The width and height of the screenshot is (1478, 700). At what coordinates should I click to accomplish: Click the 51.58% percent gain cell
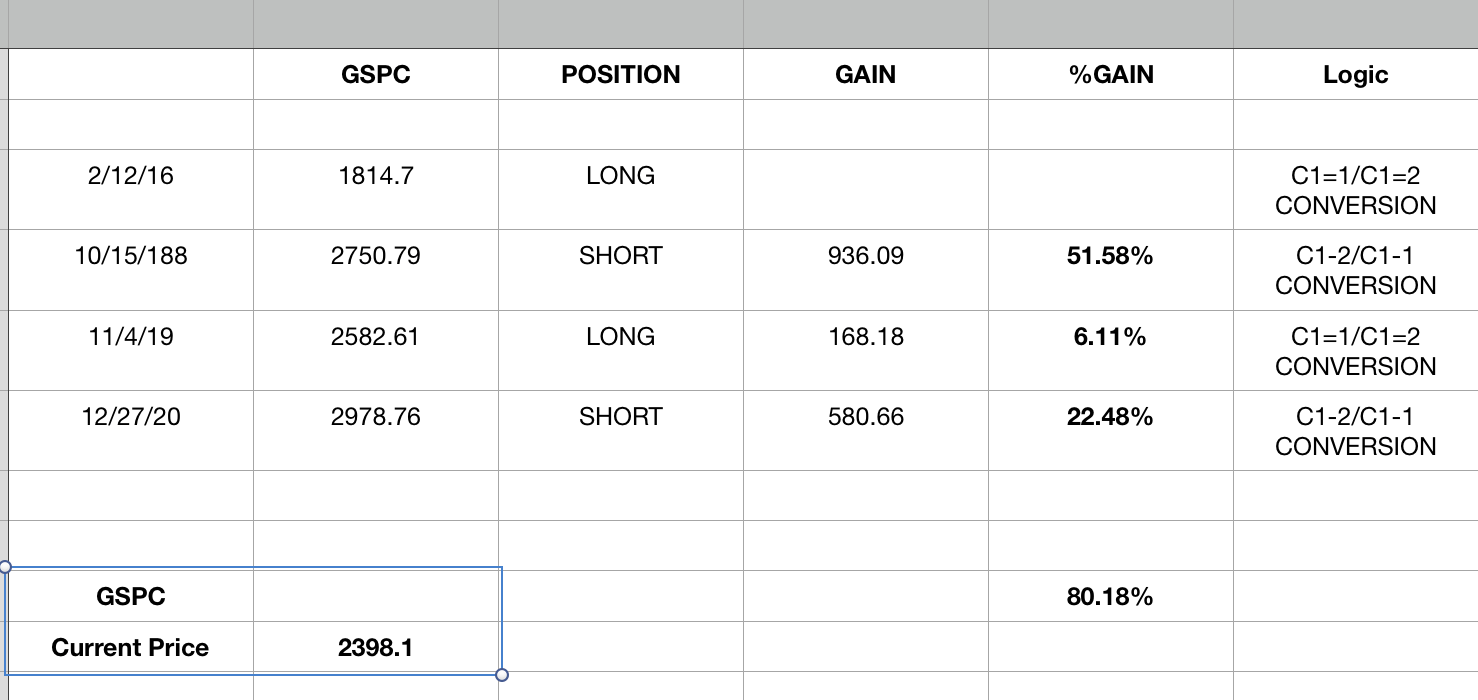point(1110,256)
